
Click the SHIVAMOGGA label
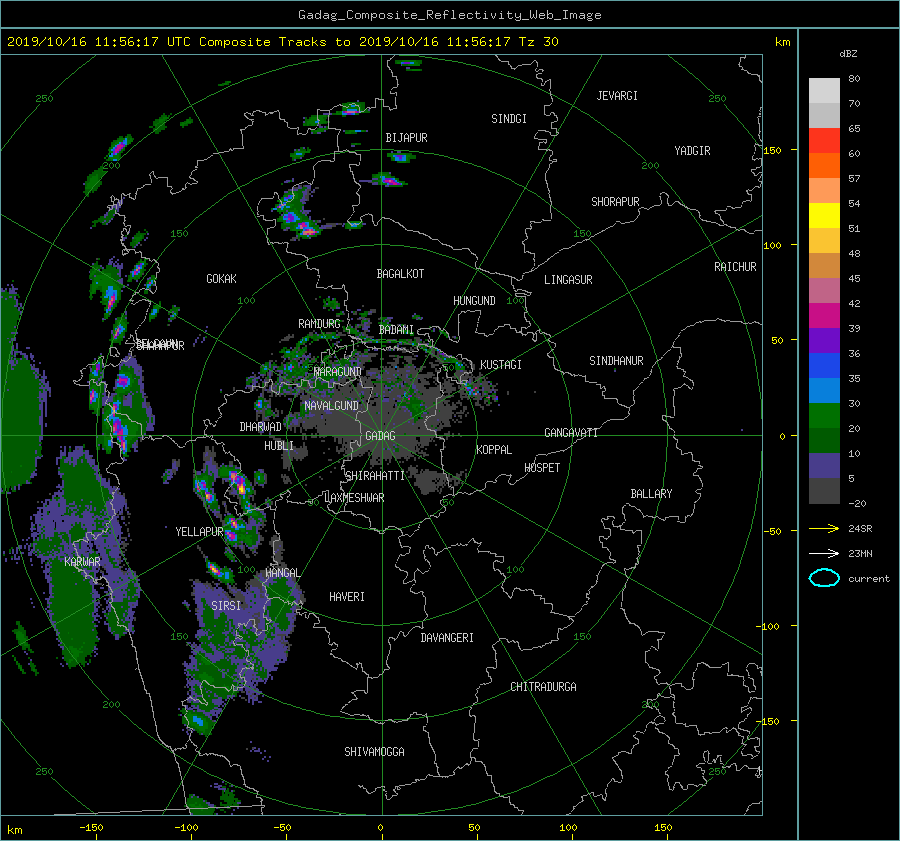pyautogui.click(x=374, y=752)
